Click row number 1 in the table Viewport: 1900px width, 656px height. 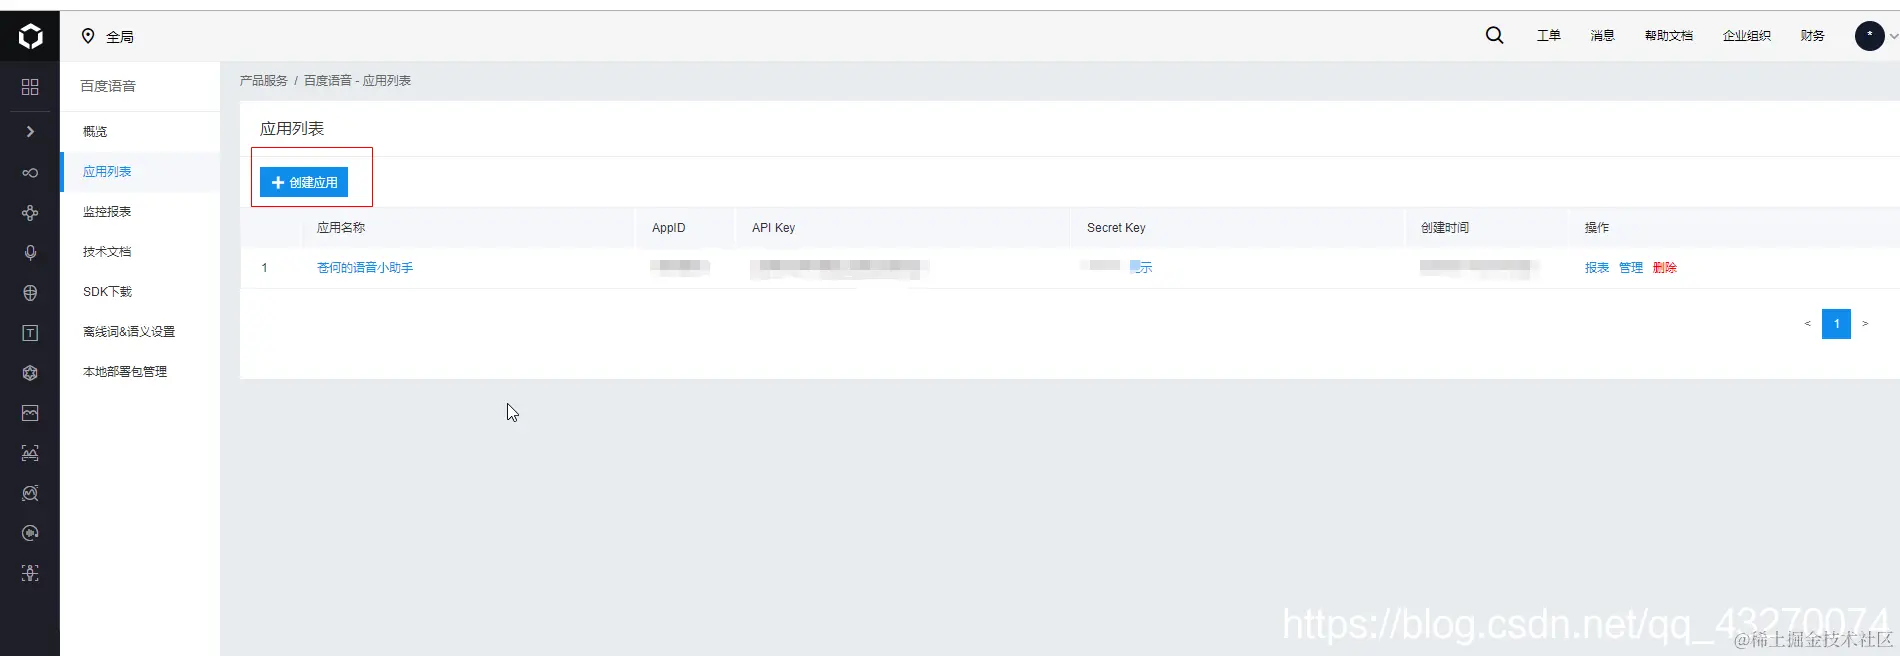[x=264, y=267]
